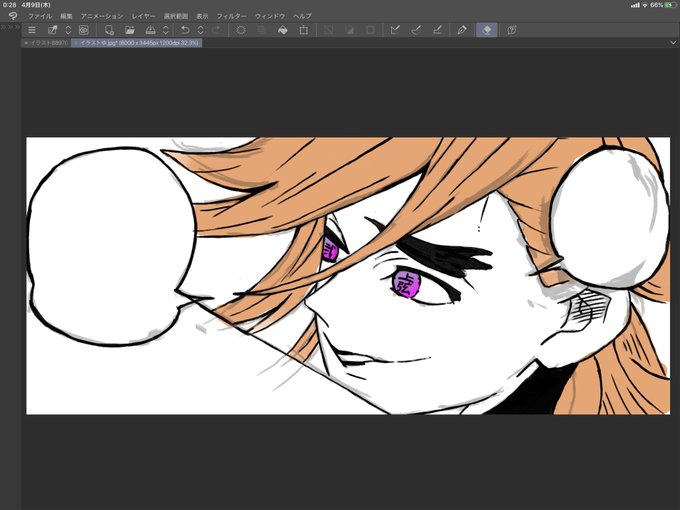Click the edit/pen-on-square icon
The width and height of the screenshot is (680, 510).
point(52,30)
